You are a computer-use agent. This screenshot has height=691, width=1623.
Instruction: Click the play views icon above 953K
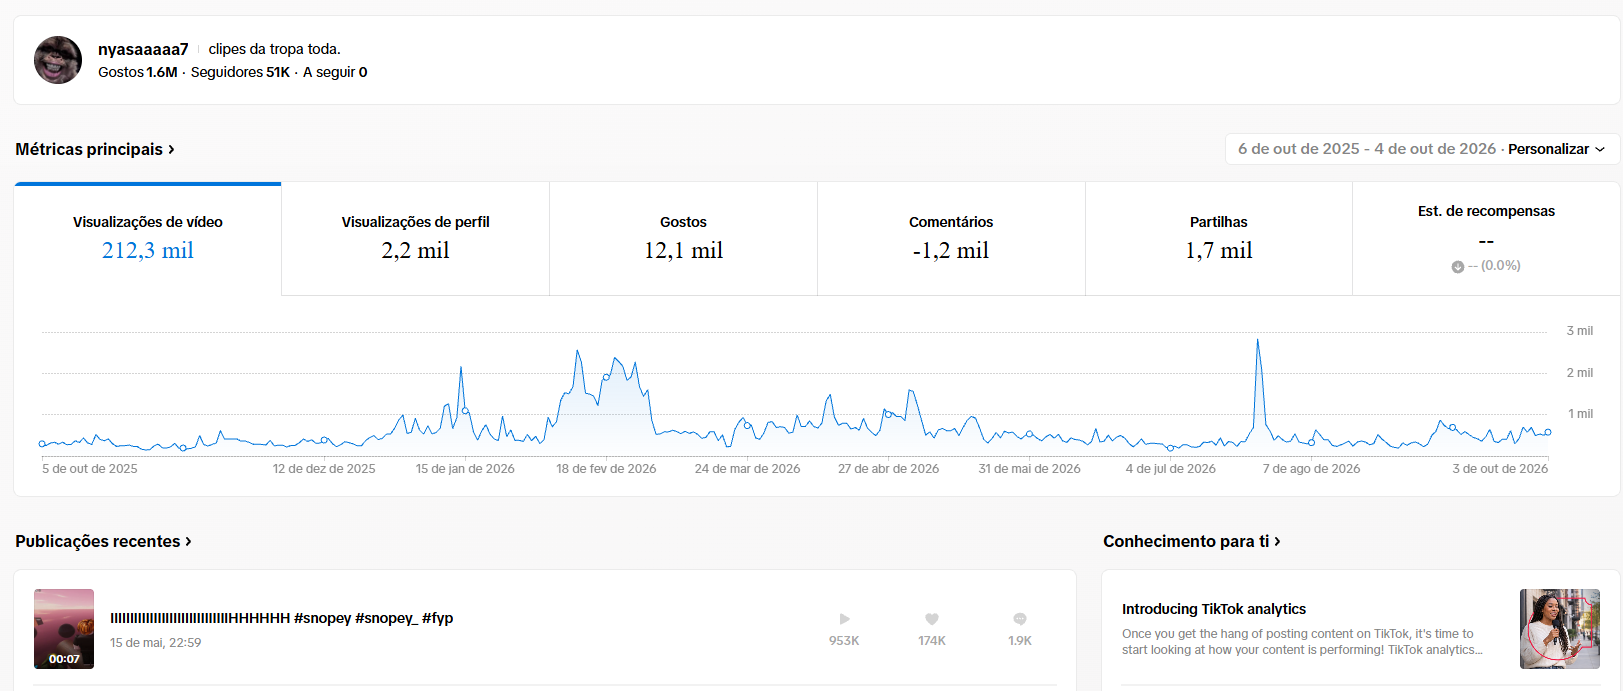[x=844, y=619]
